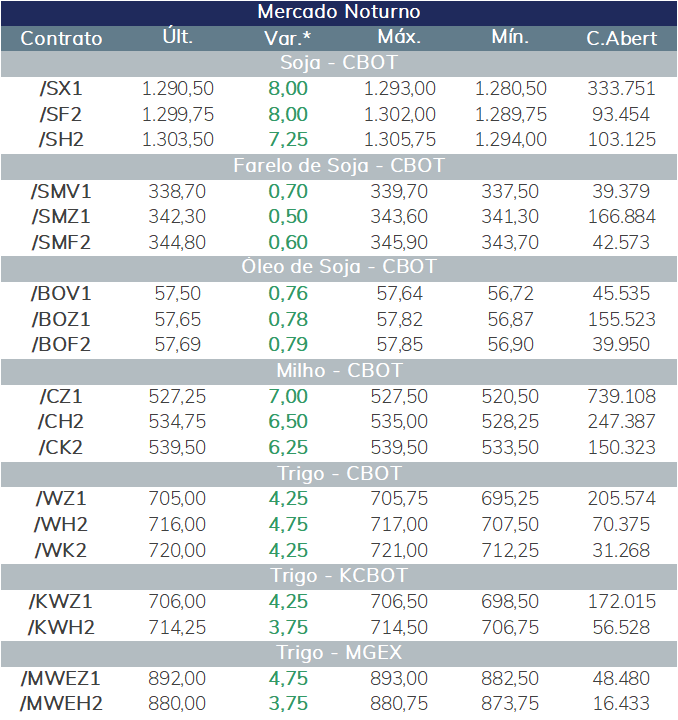The width and height of the screenshot is (678, 720).
Task: Click the Óleo de Soja - CBOT header
Action: click(x=339, y=268)
